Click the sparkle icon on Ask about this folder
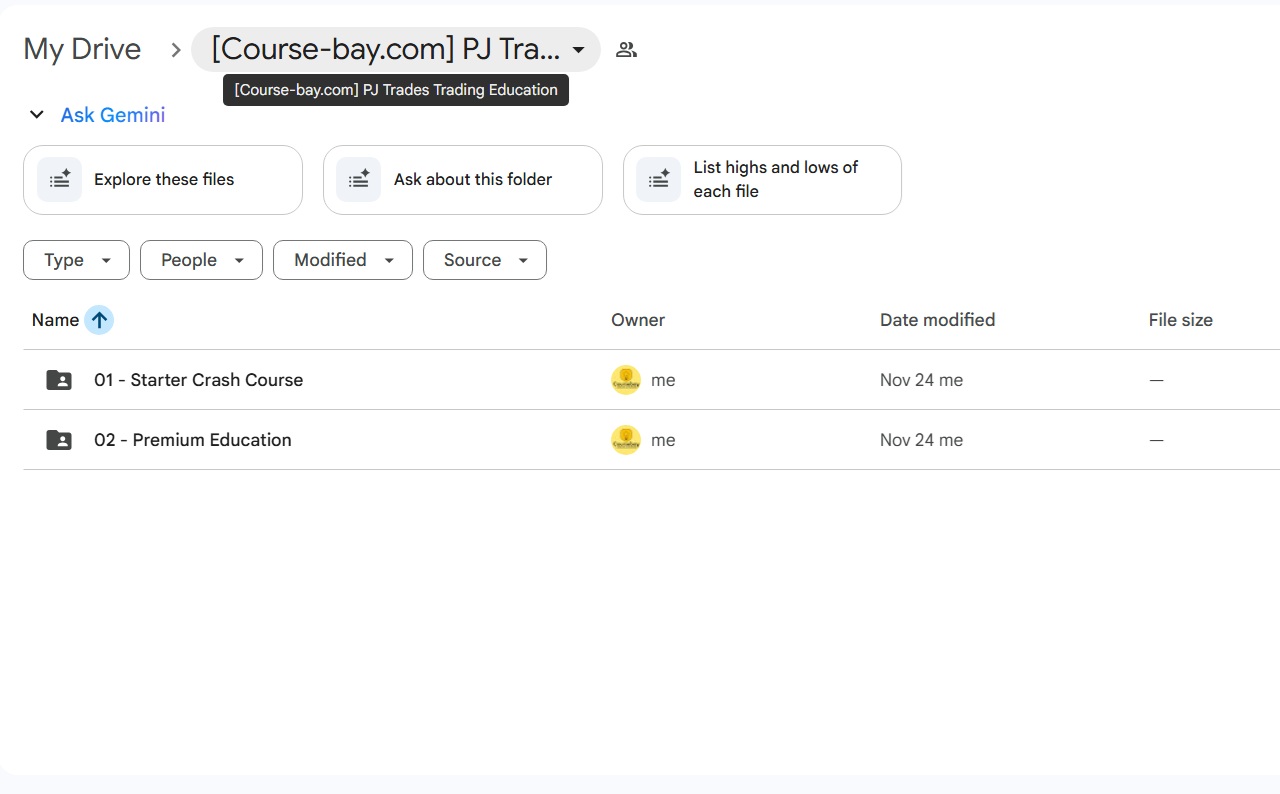 click(x=359, y=180)
